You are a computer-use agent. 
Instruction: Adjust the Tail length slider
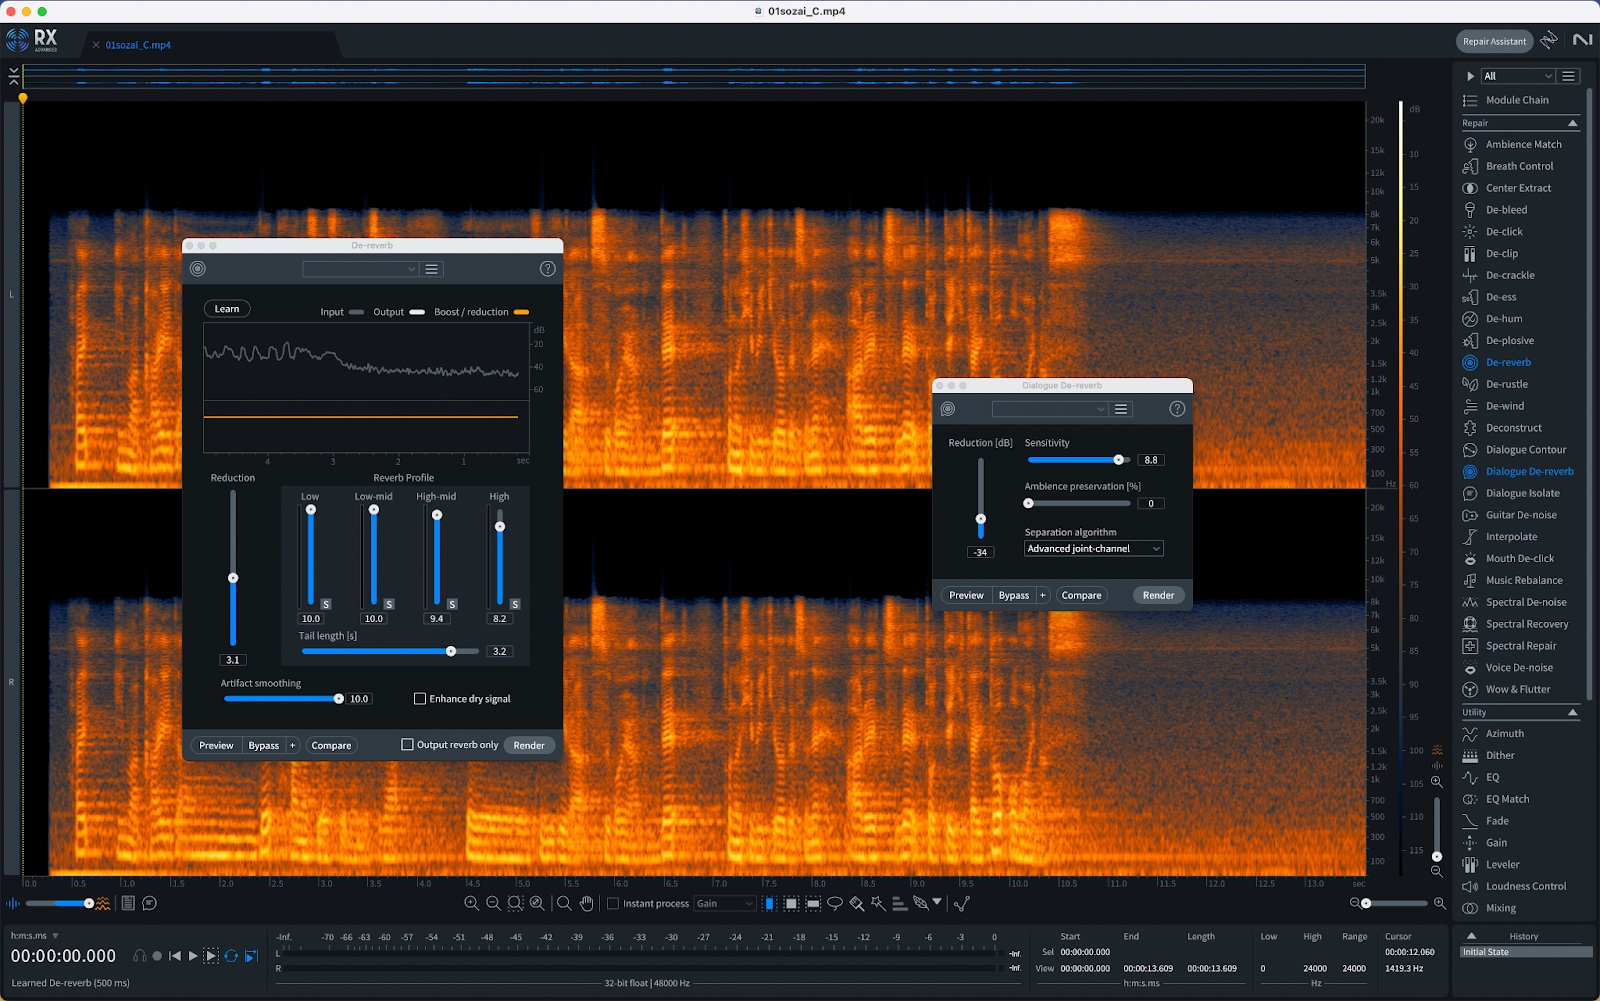coord(451,651)
